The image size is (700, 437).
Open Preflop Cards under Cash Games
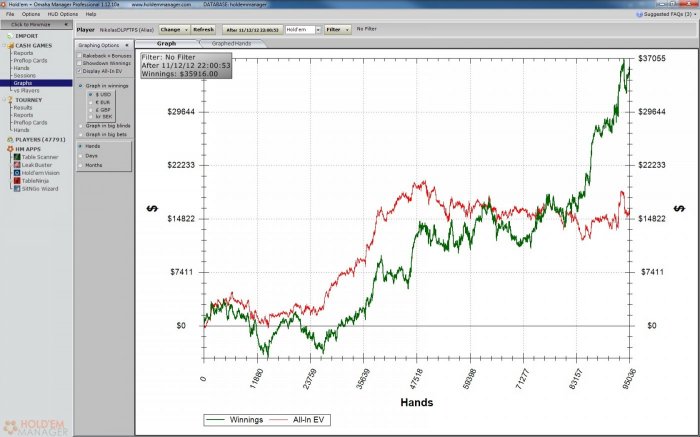tap(30, 61)
